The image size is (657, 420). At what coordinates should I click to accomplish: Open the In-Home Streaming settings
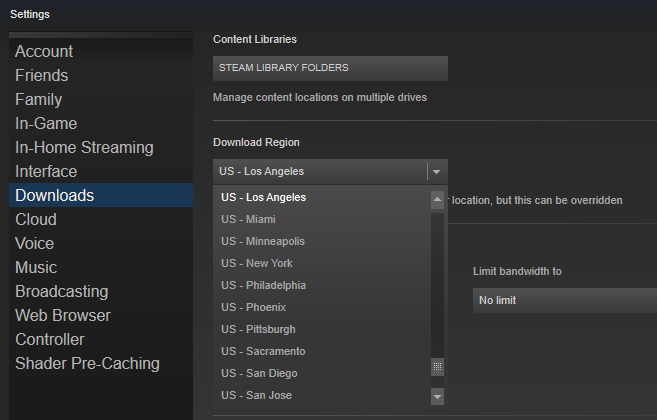coord(101,147)
